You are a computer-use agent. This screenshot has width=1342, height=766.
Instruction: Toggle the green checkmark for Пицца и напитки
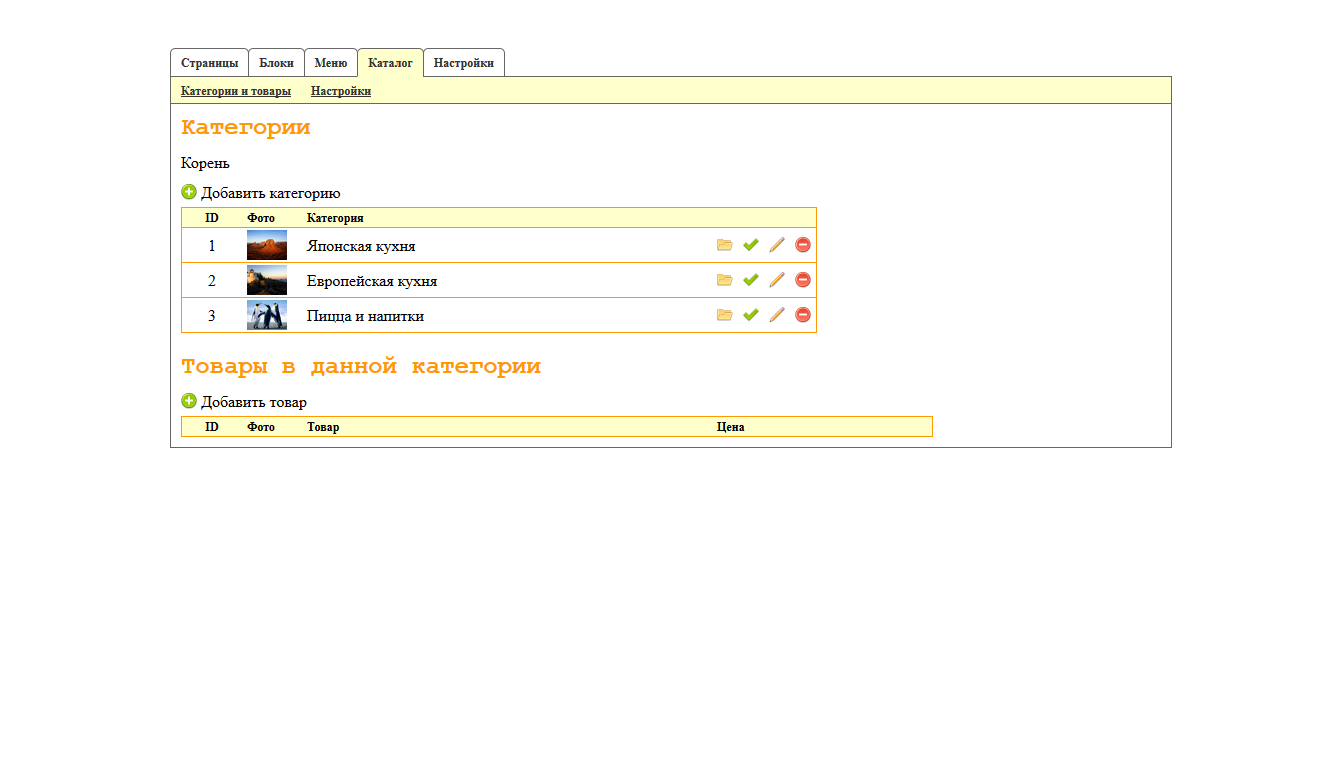point(751,315)
